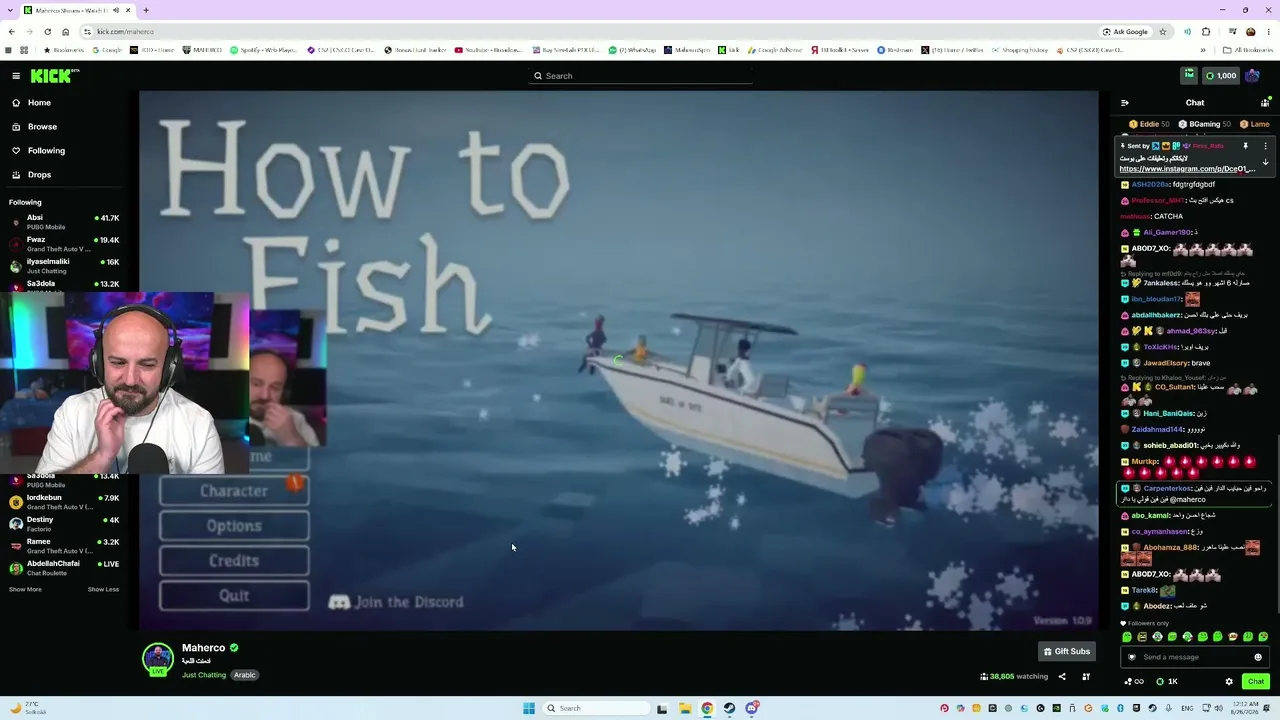
Task: Go to the browser home page
Action: (66, 32)
